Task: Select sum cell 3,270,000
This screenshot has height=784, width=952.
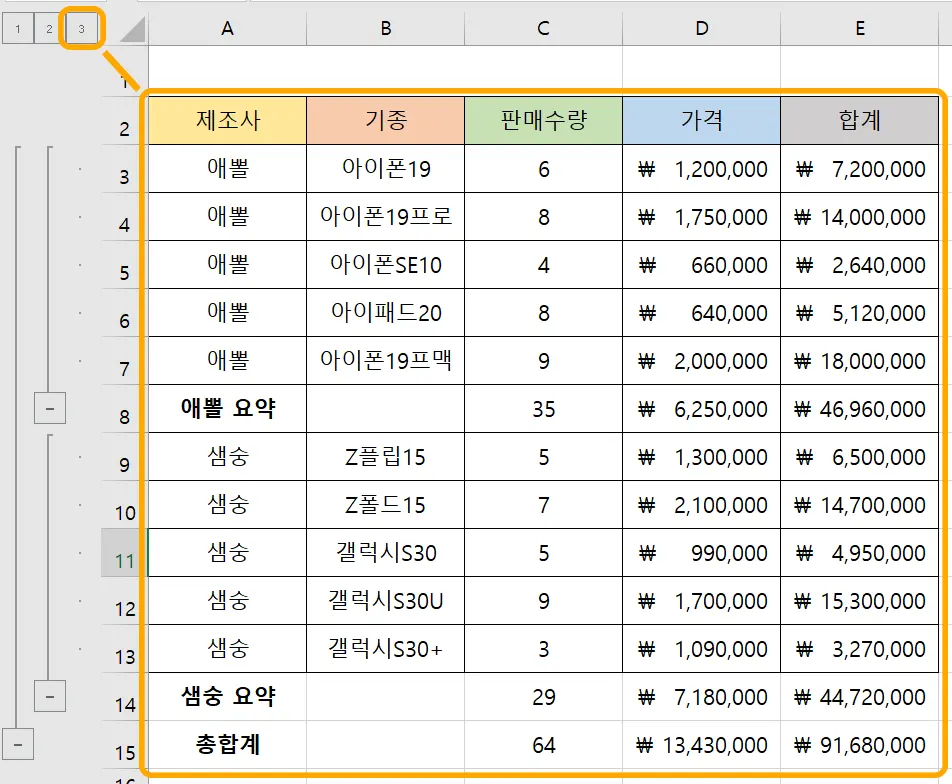Action: (x=860, y=649)
